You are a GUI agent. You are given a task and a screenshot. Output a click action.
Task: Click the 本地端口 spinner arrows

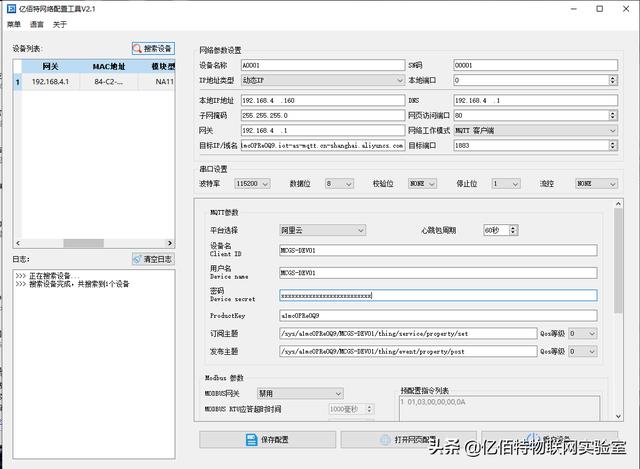[x=613, y=80]
